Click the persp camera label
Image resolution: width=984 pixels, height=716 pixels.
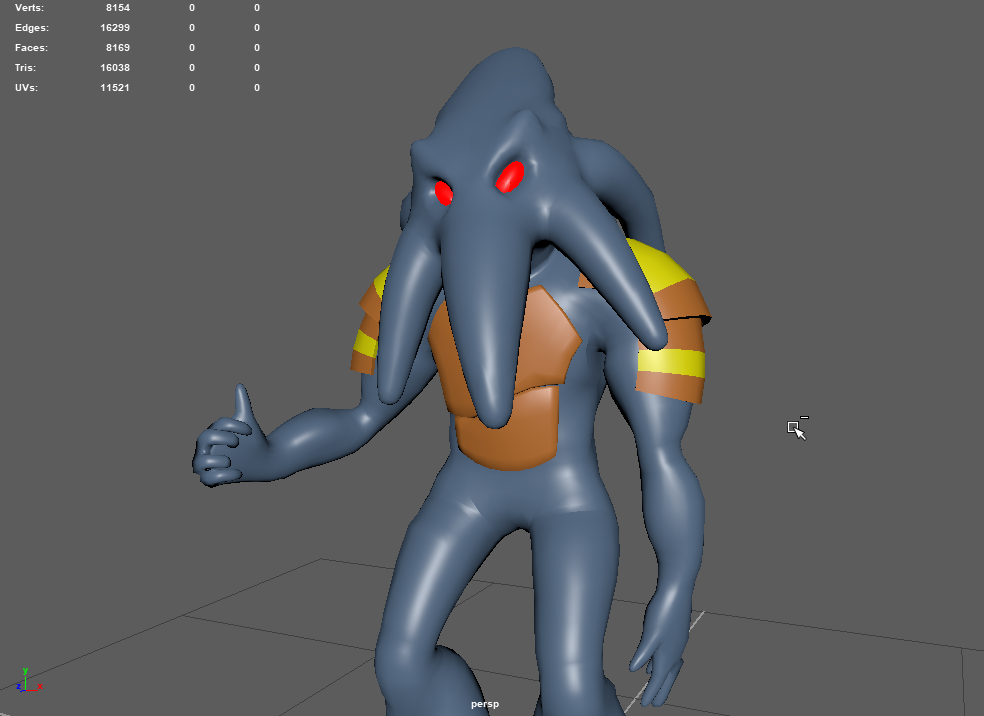485,704
